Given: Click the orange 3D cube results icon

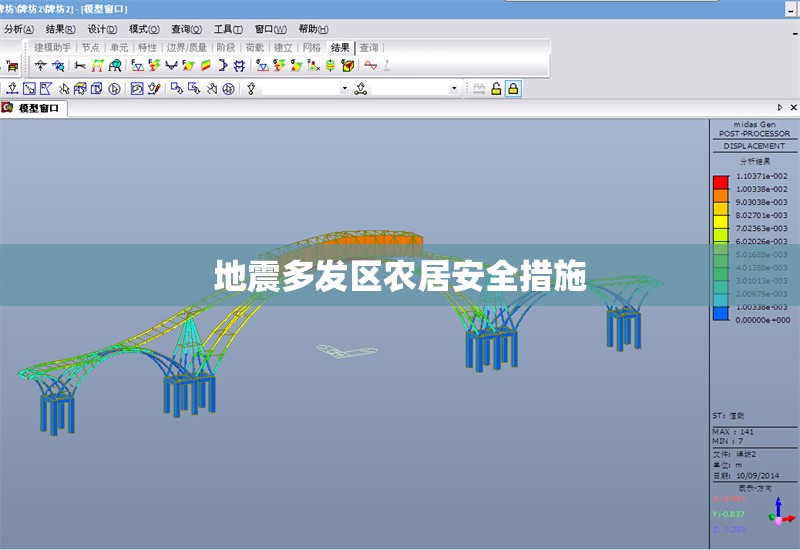Looking at the screenshot, I should pyautogui.click(x=347, y=66).
